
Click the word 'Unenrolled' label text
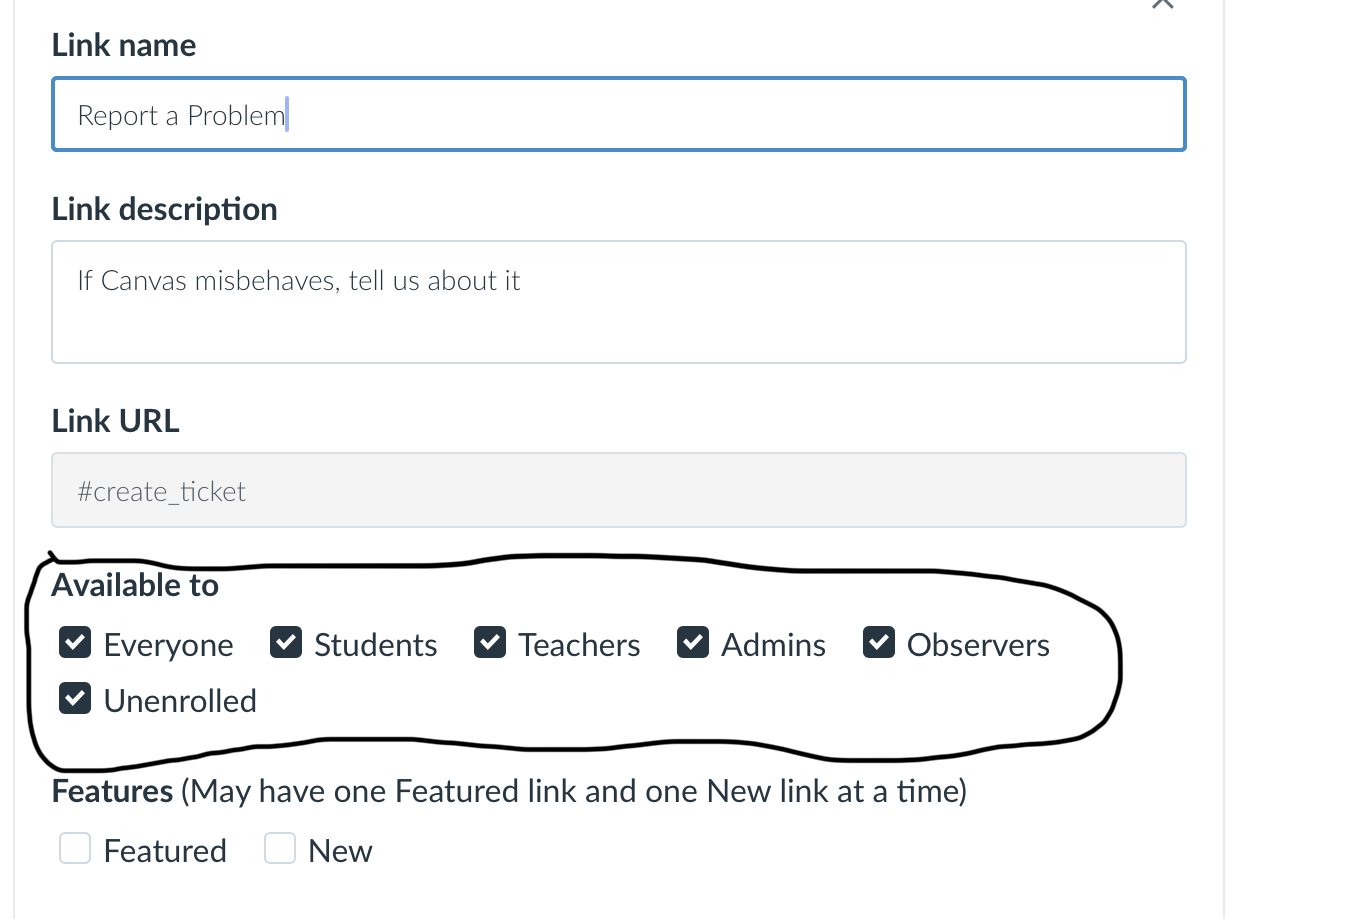[180, 701]
